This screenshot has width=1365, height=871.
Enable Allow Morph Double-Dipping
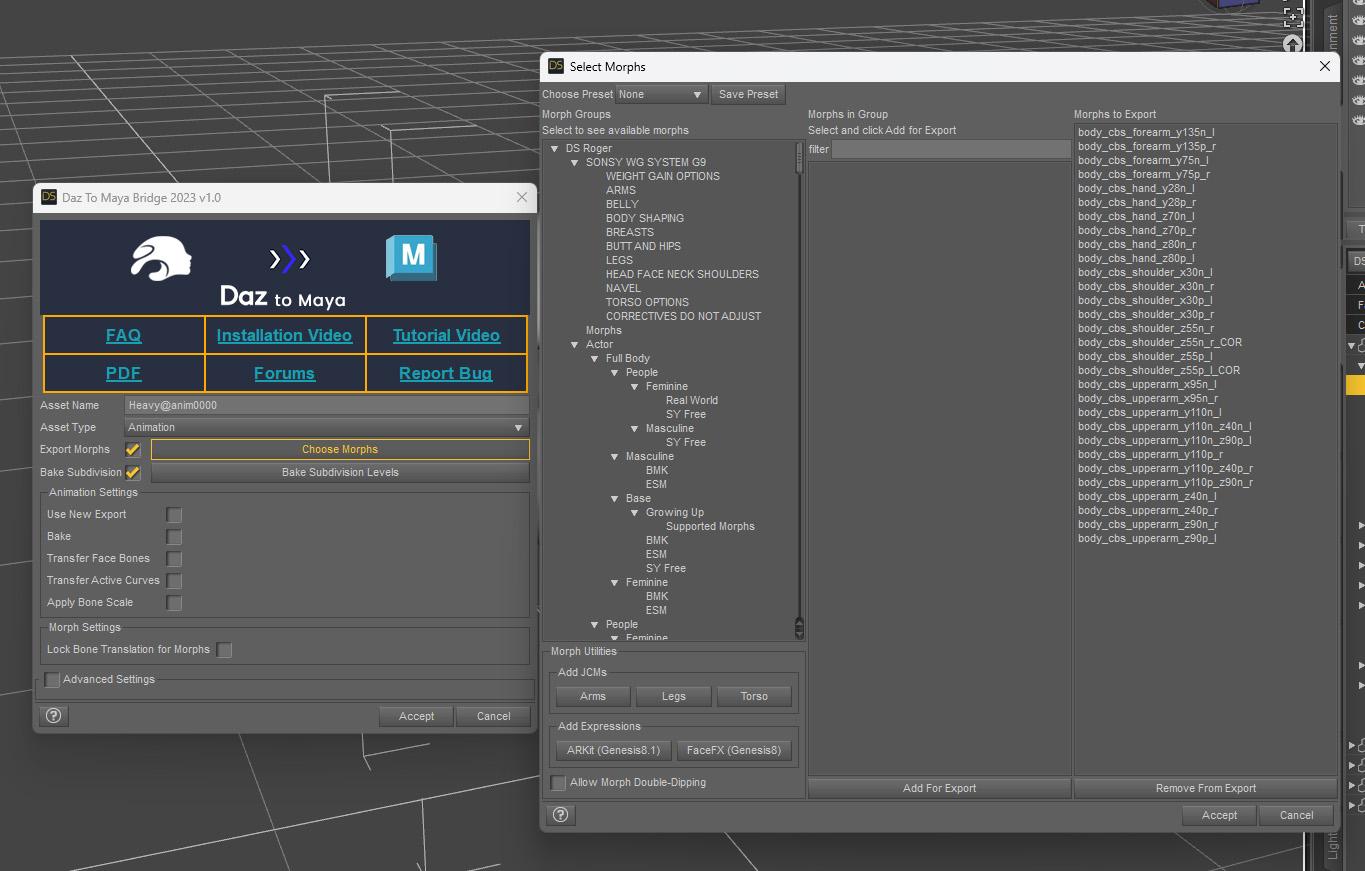558,783
